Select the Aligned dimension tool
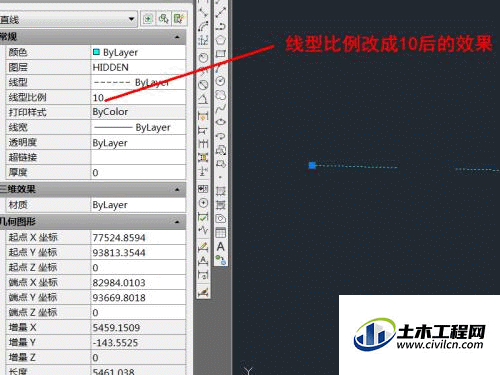The height and width of the screenshot is (375, 500). (x=203, y=12)
